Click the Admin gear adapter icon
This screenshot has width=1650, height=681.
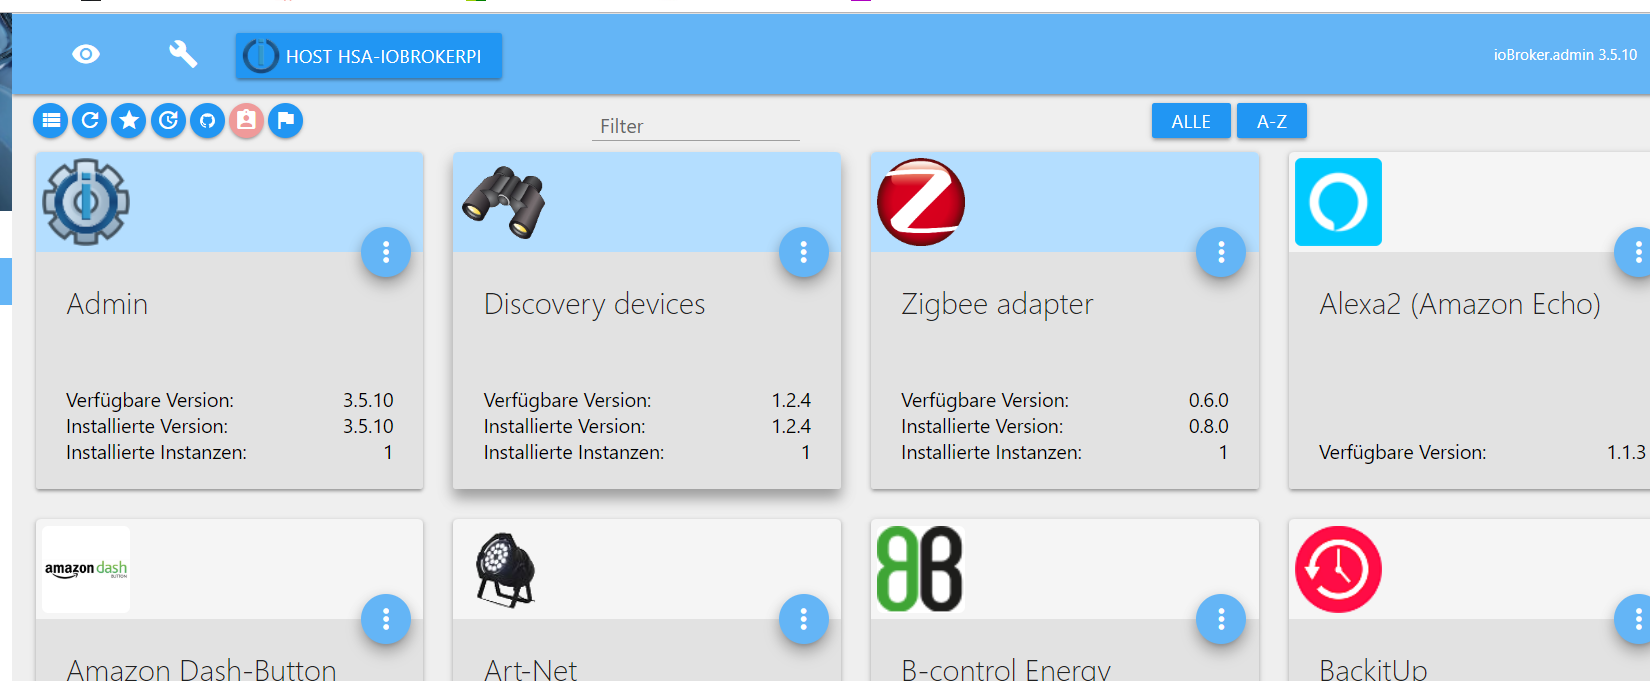86,202
